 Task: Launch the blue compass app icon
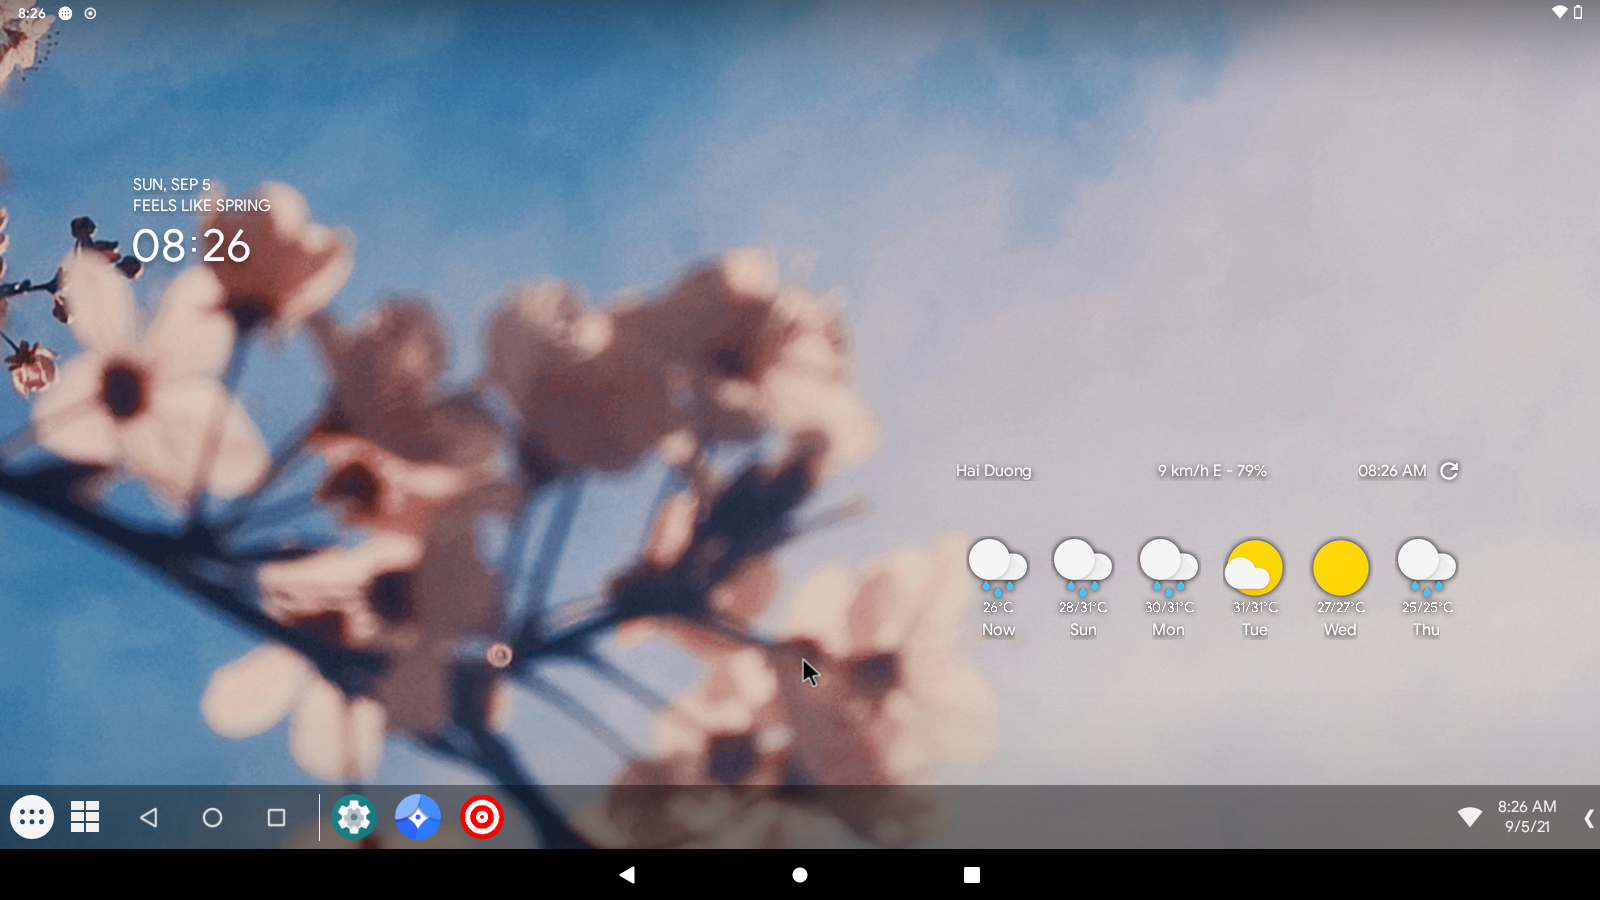(418, 817)
